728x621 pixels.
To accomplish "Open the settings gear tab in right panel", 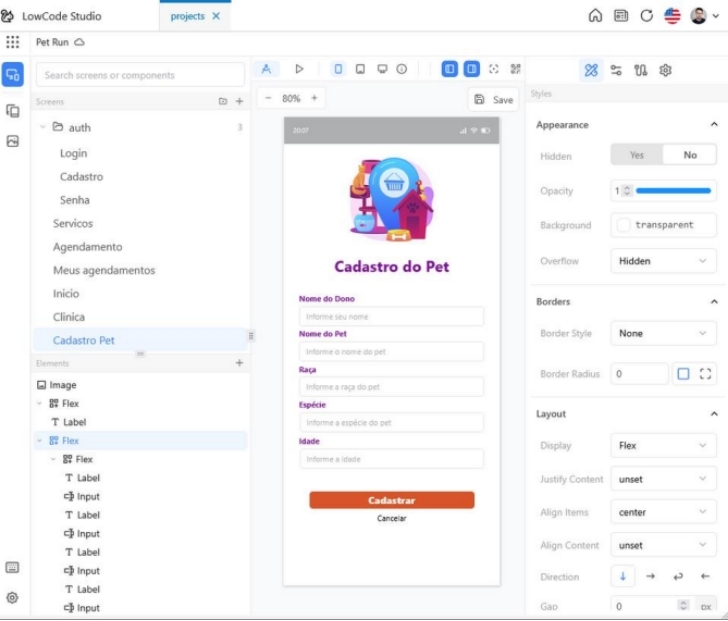I will 666,70.
